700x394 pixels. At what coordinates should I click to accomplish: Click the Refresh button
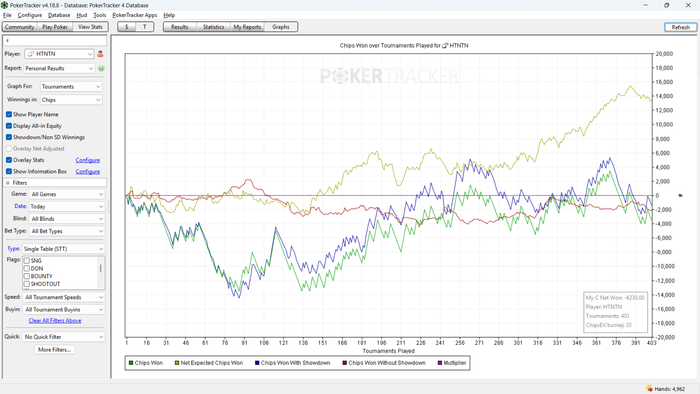tap(680, 27)
